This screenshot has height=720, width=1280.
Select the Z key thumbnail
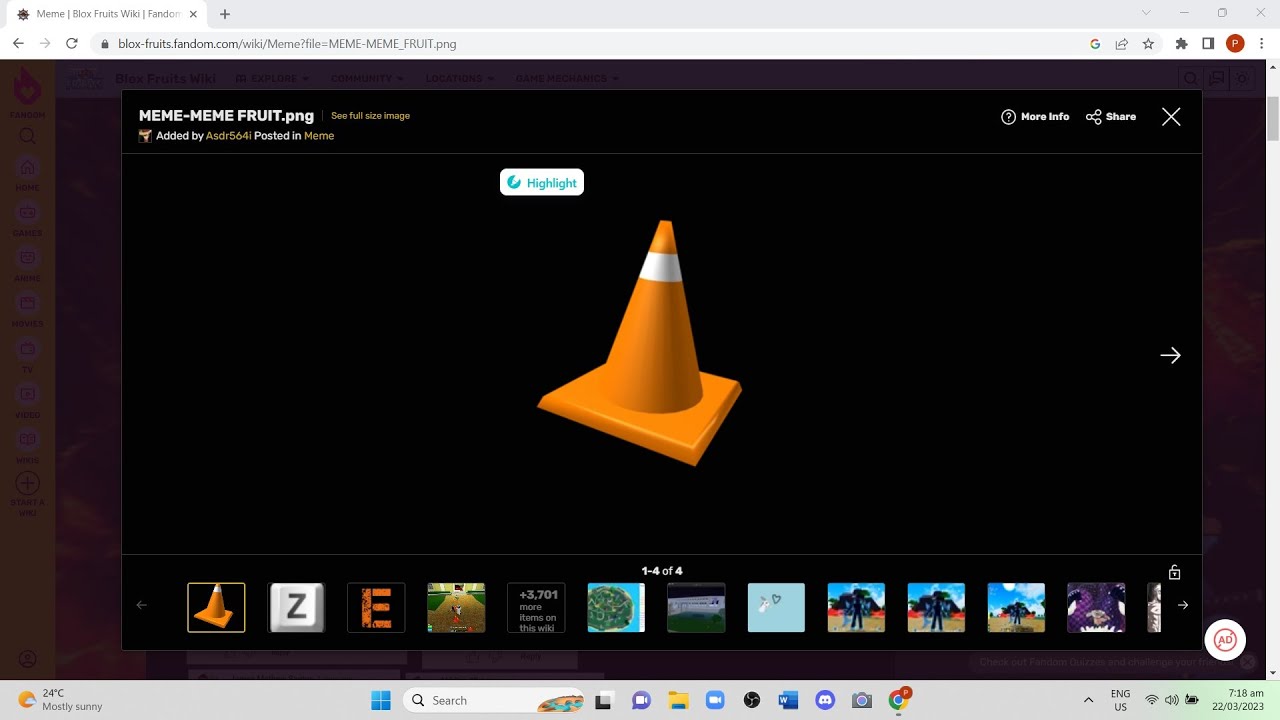point(296,607)
